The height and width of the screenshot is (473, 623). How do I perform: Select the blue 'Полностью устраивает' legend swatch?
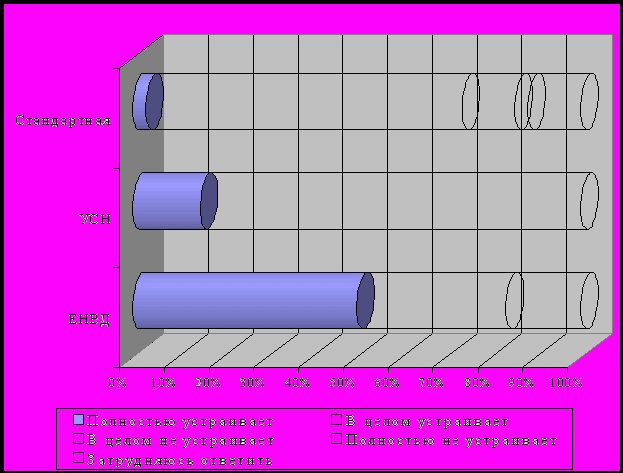pyautogui.click(x=79, y=419)
